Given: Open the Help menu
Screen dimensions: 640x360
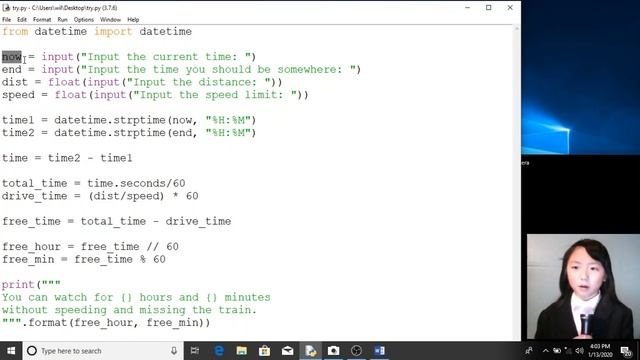Looking at the screenshot, I should coord(133,20).
